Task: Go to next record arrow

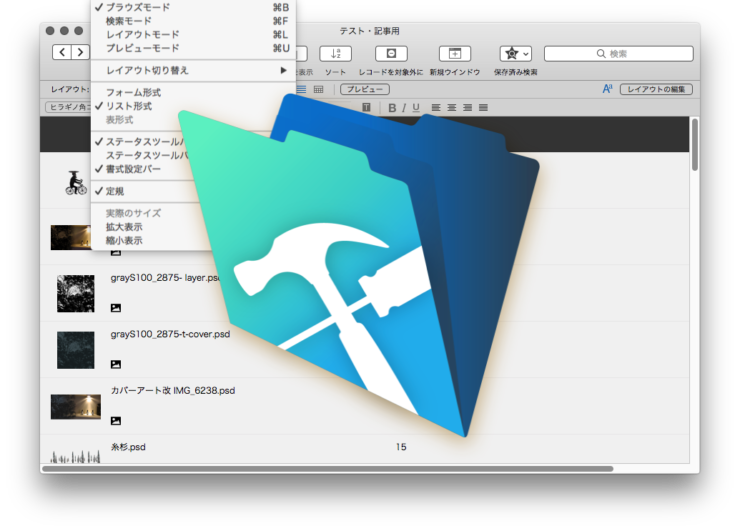Action: (x=80, y=52)
